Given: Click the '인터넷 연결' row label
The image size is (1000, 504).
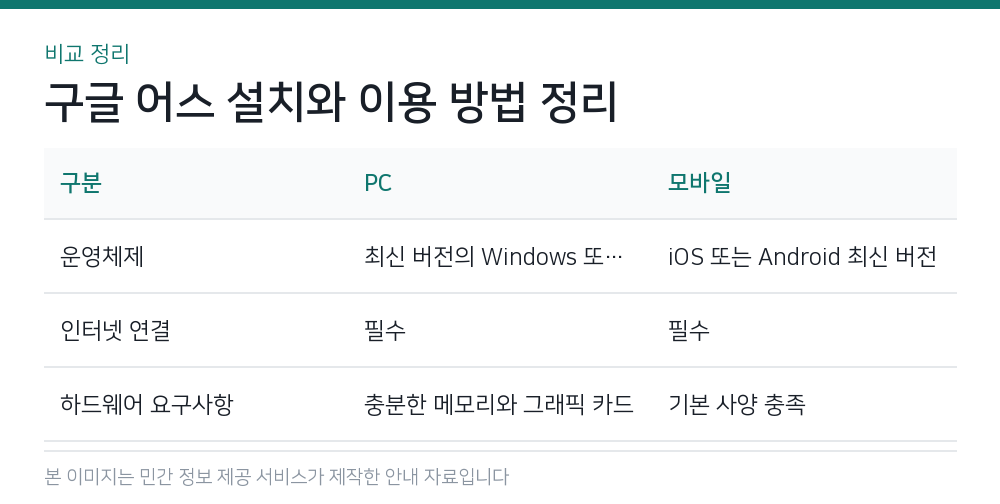Looking at the screenshot, I should [115, 330].
